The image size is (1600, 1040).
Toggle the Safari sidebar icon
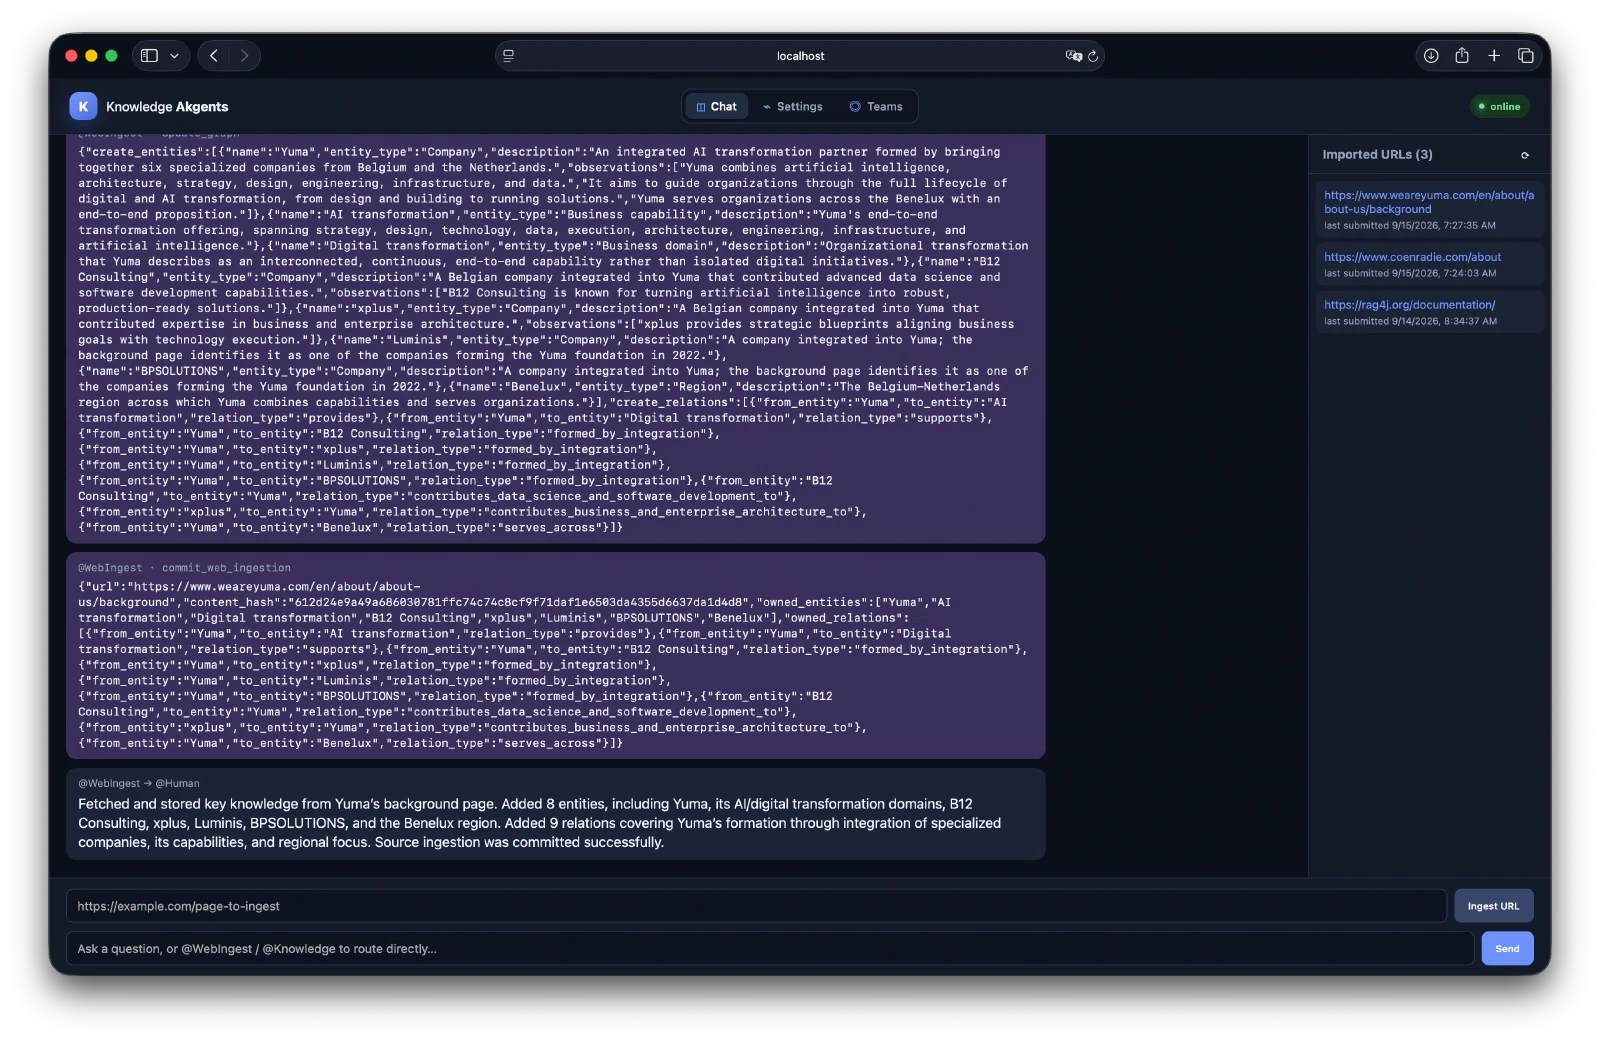[149, 56]
